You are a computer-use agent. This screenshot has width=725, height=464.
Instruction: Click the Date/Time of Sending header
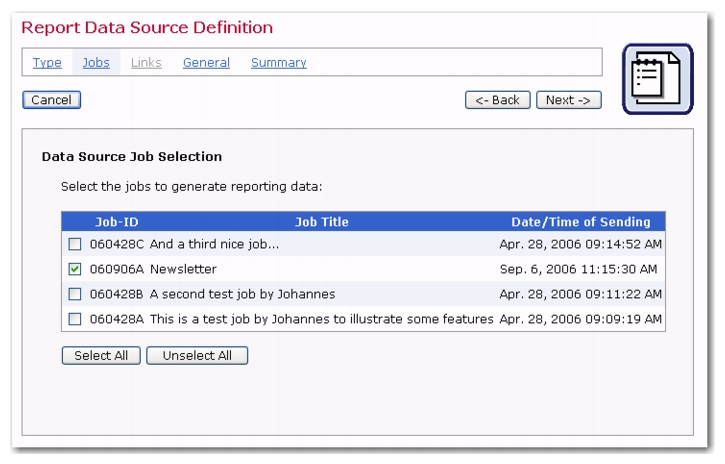pyautogui.click(x=581, y=222)
